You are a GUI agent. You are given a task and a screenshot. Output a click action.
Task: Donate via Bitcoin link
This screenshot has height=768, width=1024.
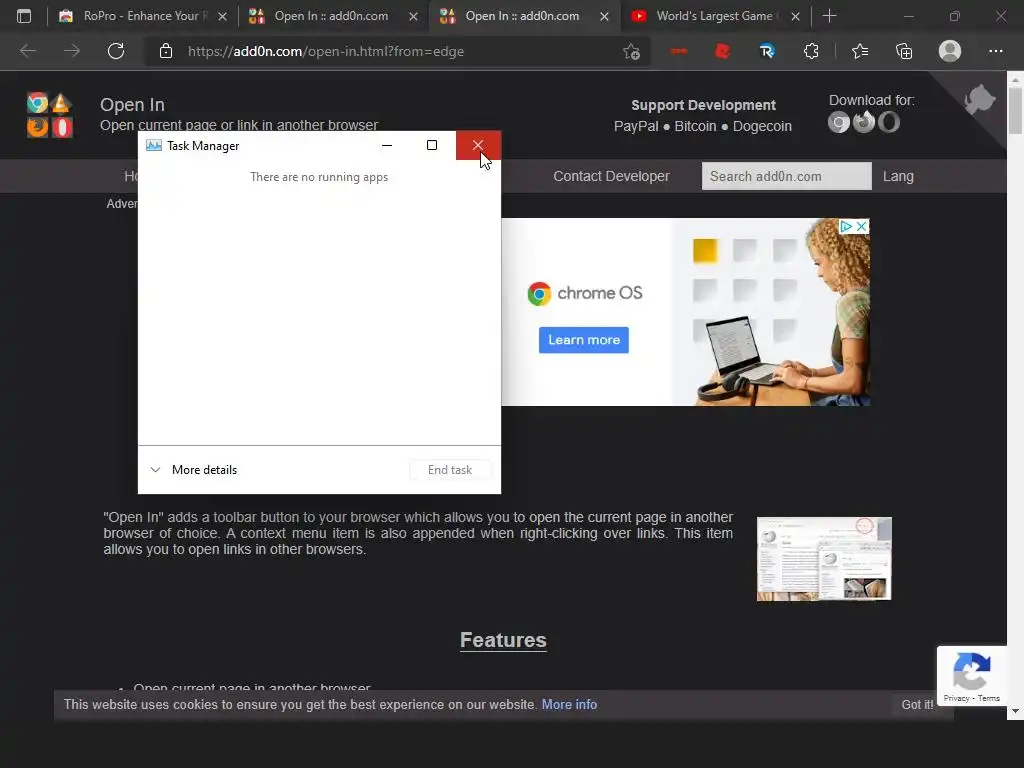[695, 126]
